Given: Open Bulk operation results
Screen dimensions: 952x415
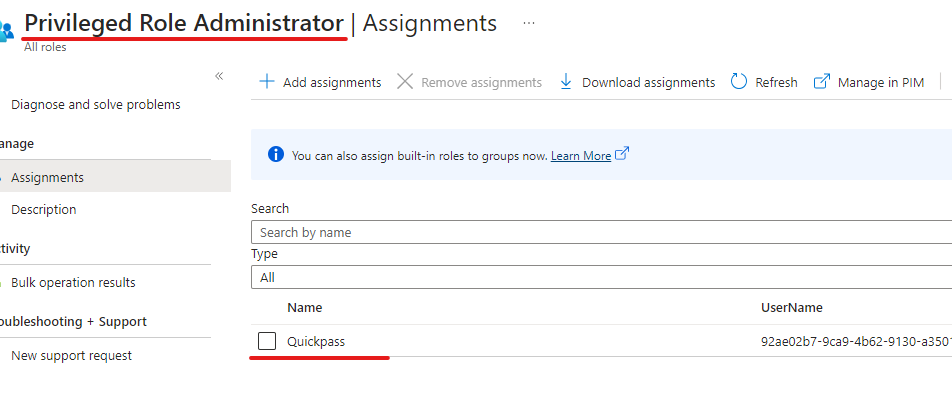Looking at the screenshot, I should pyautogui.click(x=73, y=282).
